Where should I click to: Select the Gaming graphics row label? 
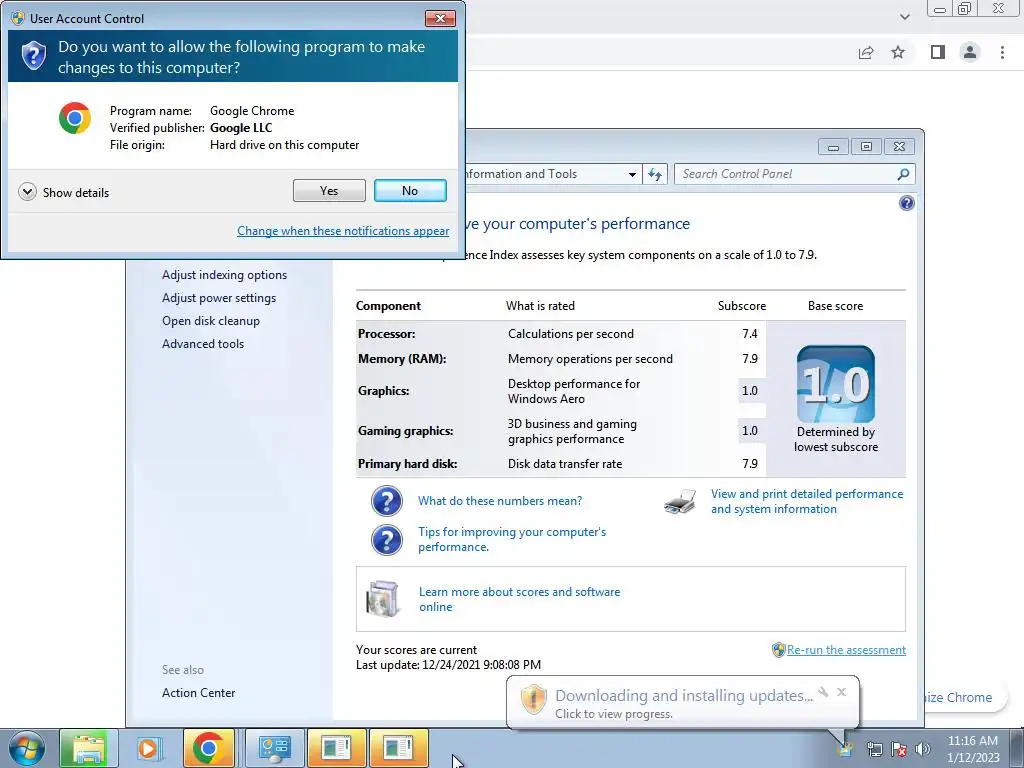[406, 431]
